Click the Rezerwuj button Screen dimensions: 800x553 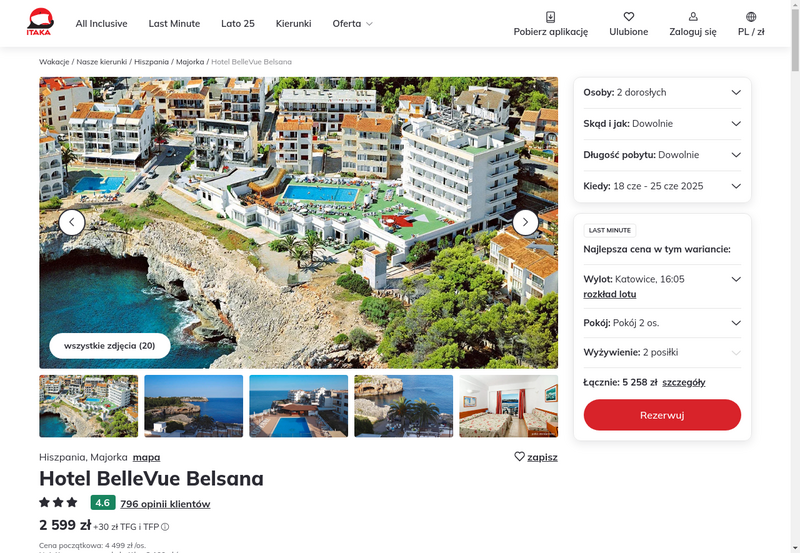pyautogui.click(x=662, y=415)
